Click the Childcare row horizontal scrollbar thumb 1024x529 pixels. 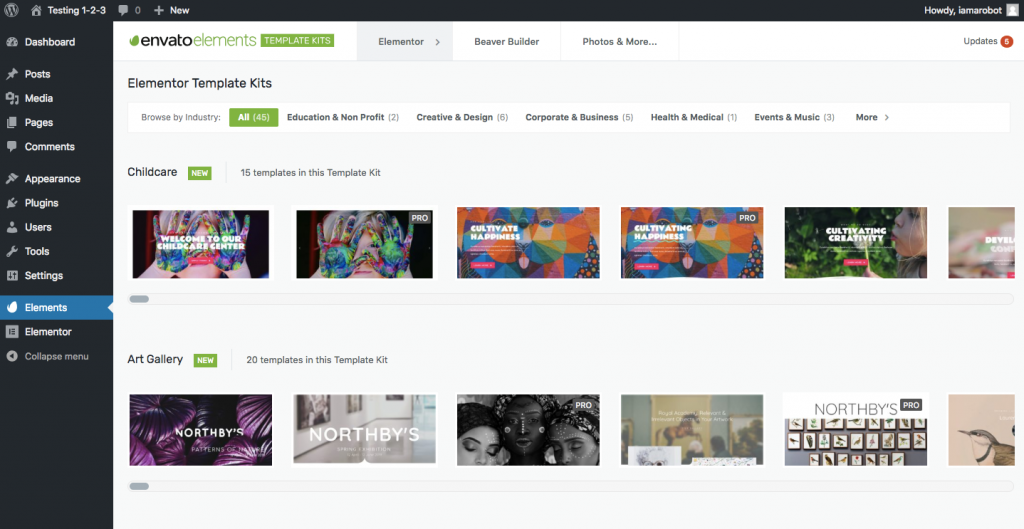click(139, 299)
